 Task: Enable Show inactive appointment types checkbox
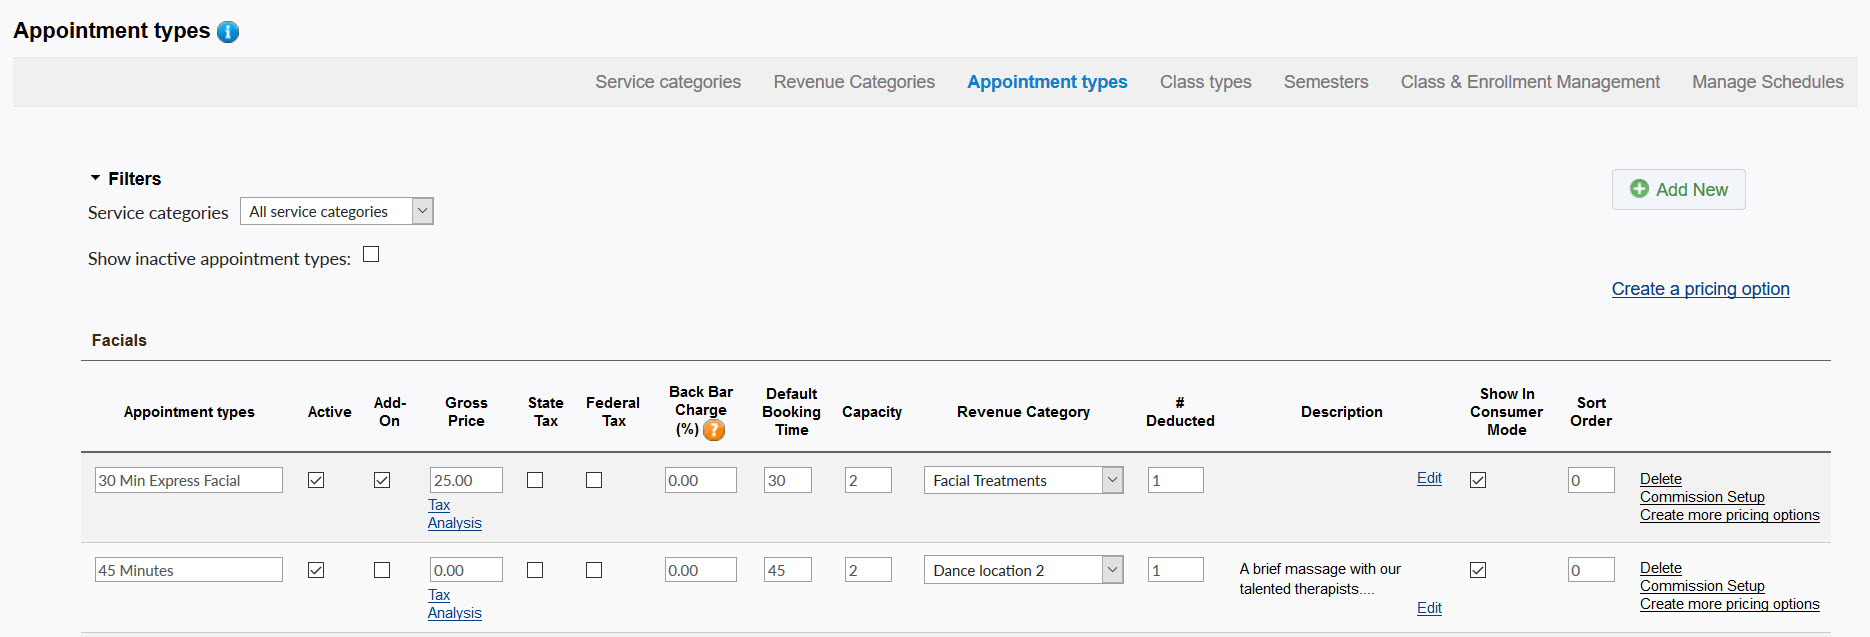[371, 255]
